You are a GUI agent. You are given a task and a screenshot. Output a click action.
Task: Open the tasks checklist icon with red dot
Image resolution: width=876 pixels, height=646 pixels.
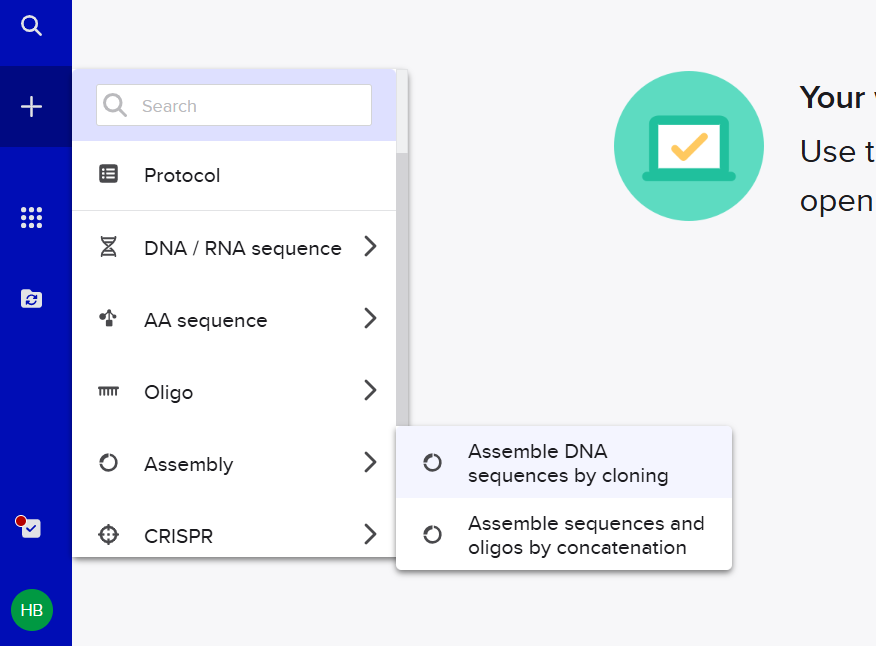pos(29,527)
